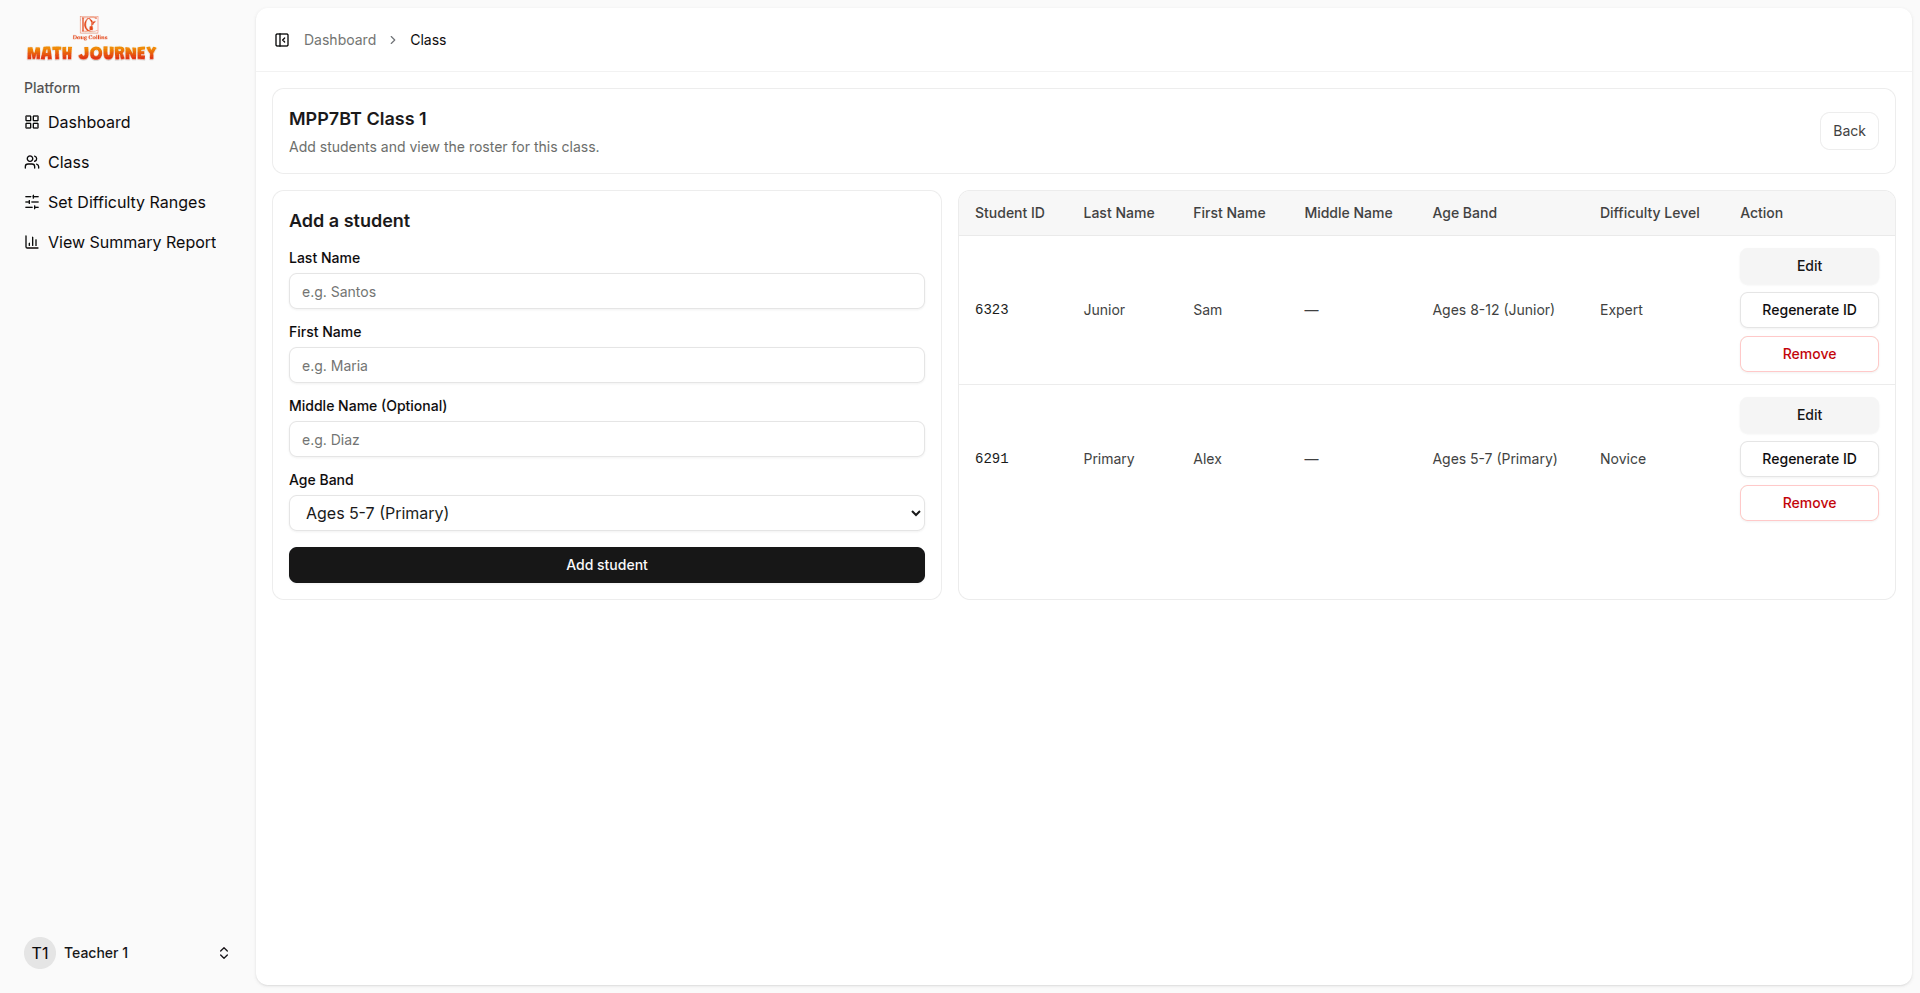Image resolution: width=1920 pixels, height=993 pixels.
Task: Focus the First Name input field
Action: coord(607,365)
